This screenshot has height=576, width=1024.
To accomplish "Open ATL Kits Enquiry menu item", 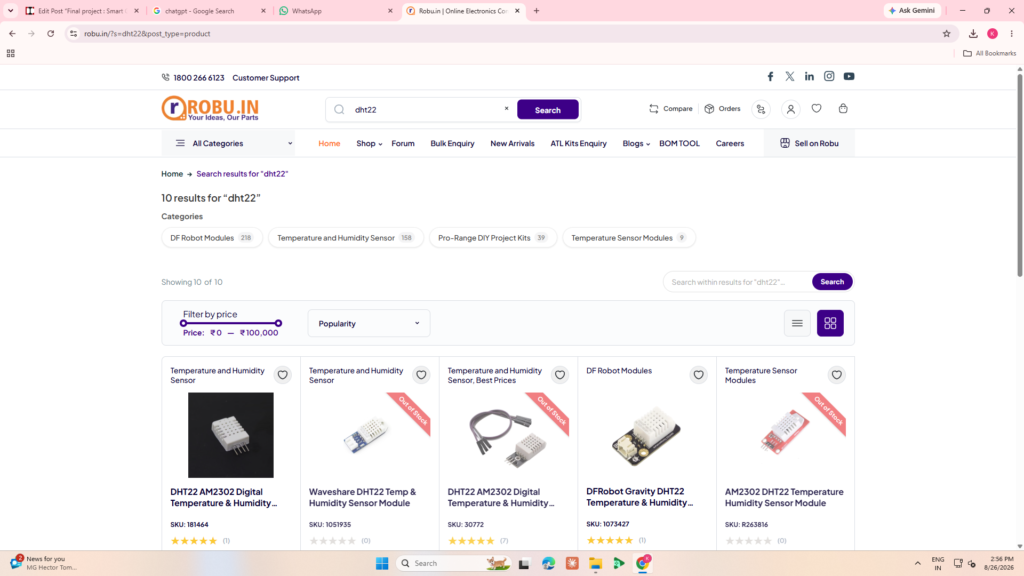I will click(578, 143).
